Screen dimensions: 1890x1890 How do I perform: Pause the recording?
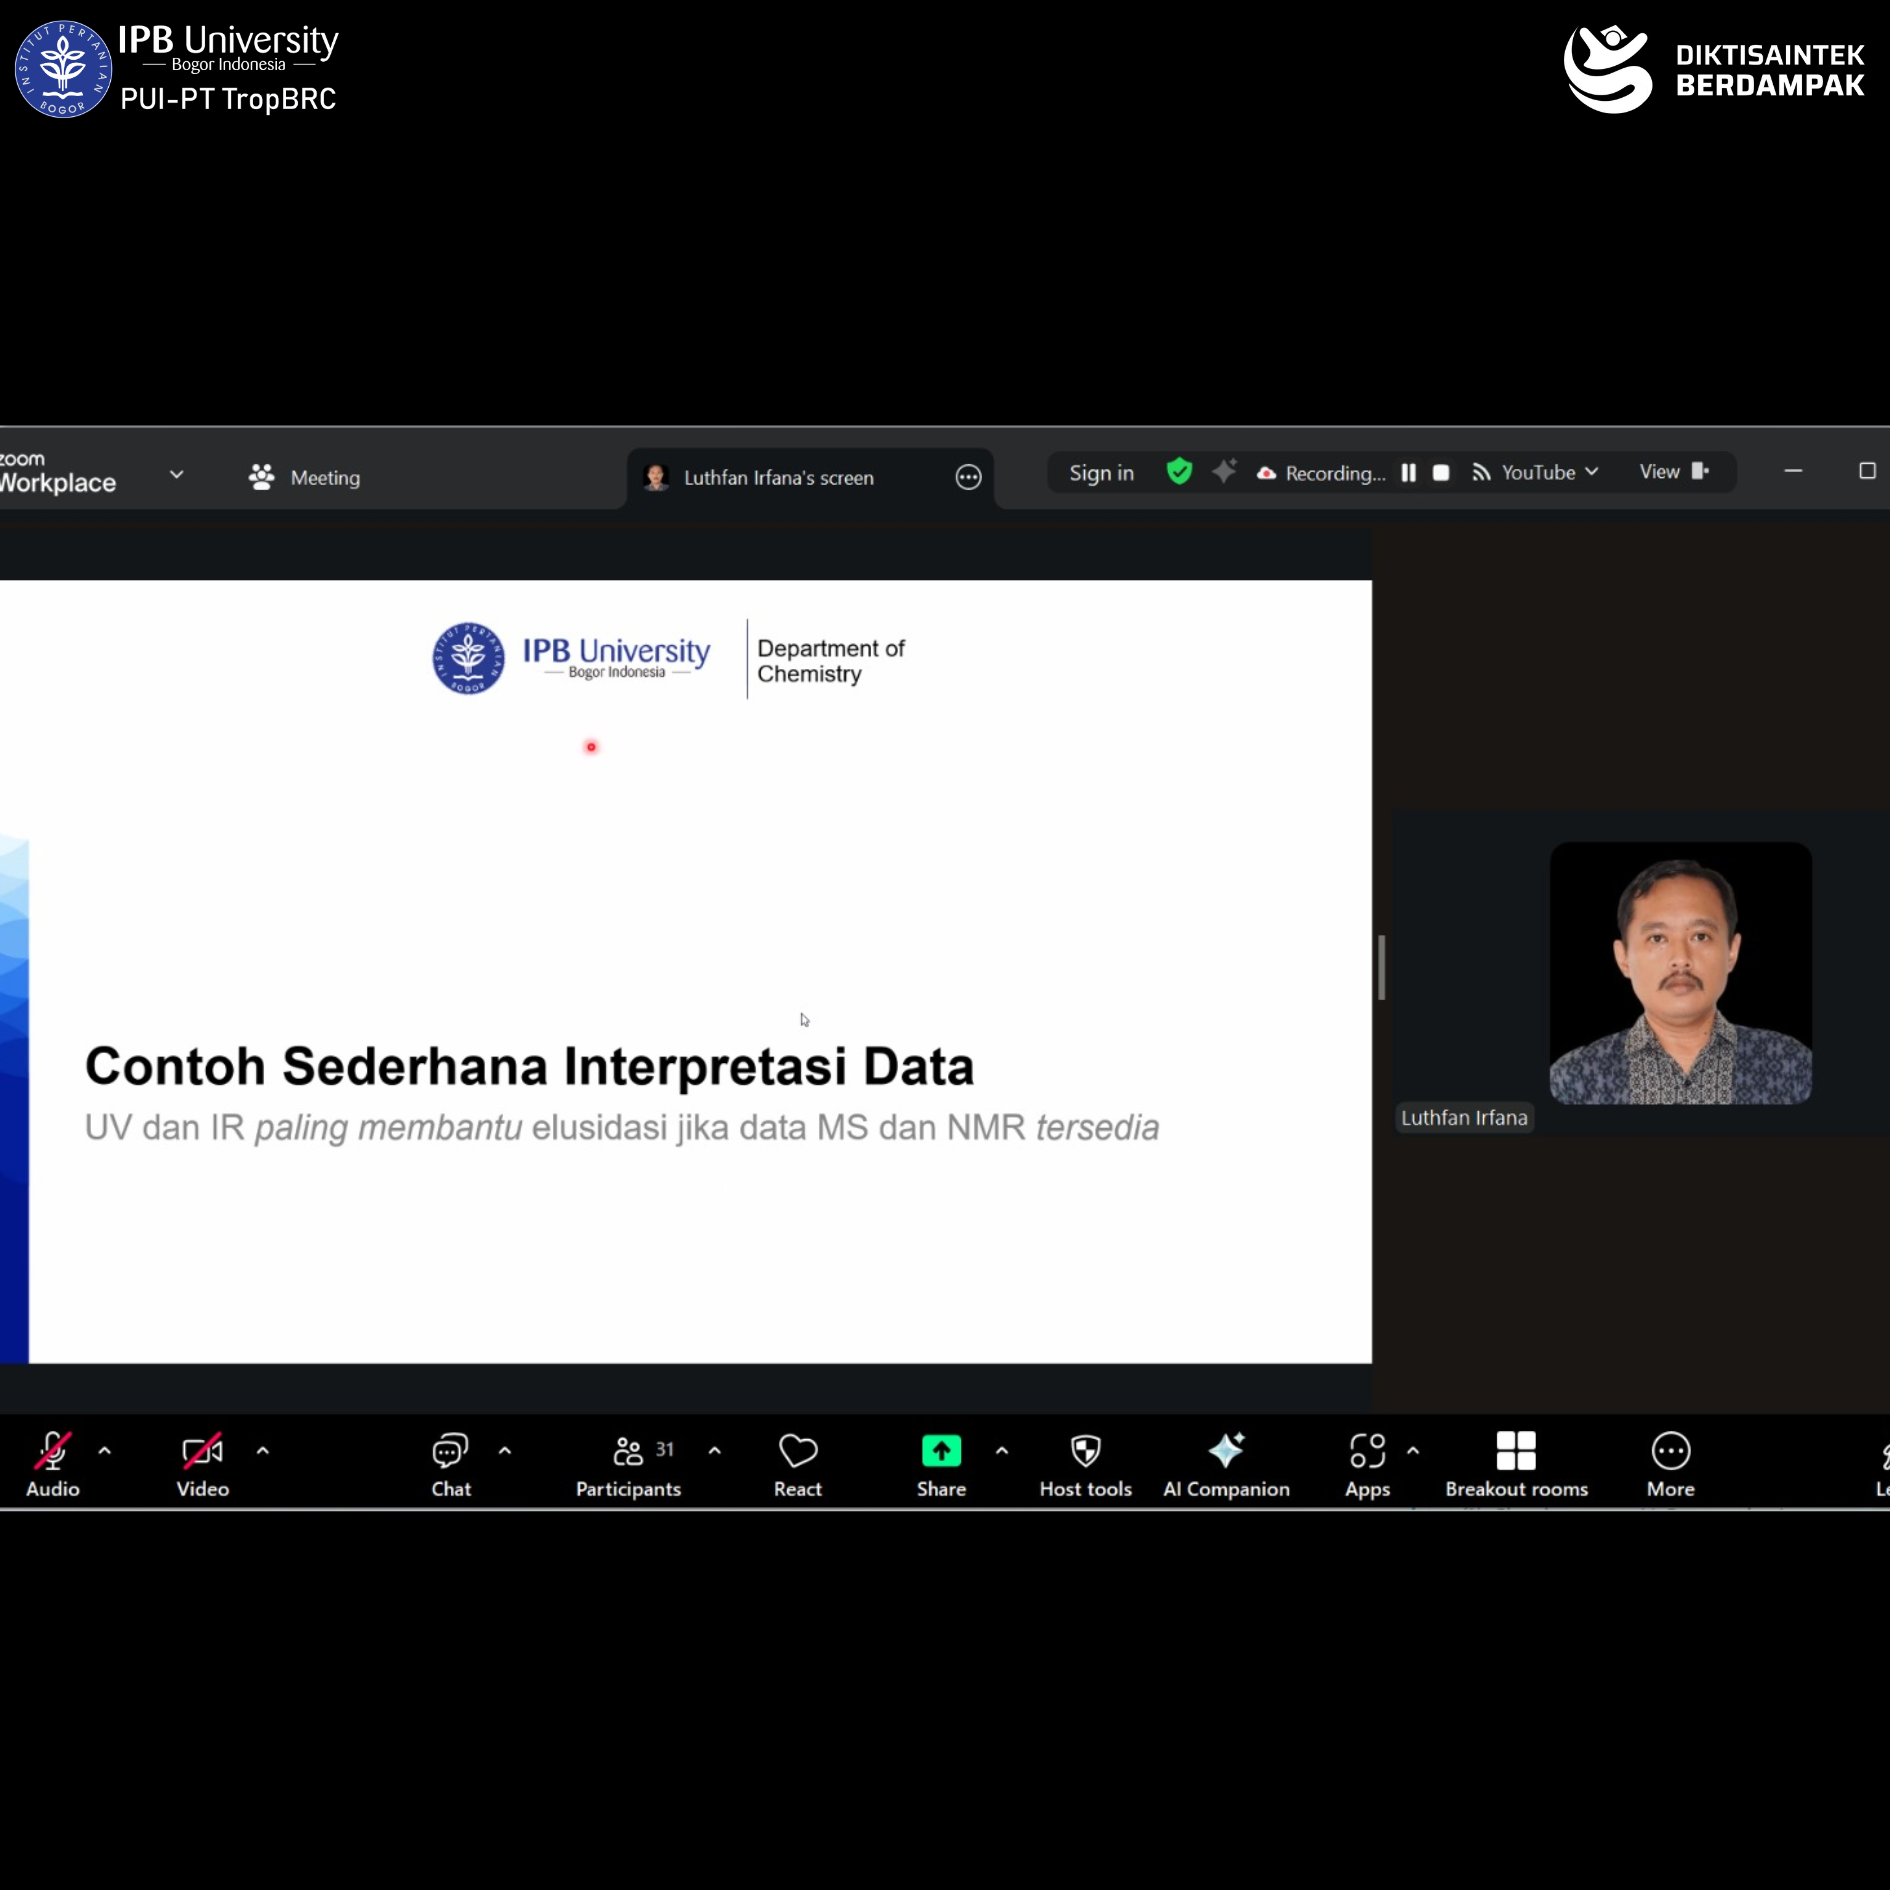pyautogui.click(x=1408, y=473)
